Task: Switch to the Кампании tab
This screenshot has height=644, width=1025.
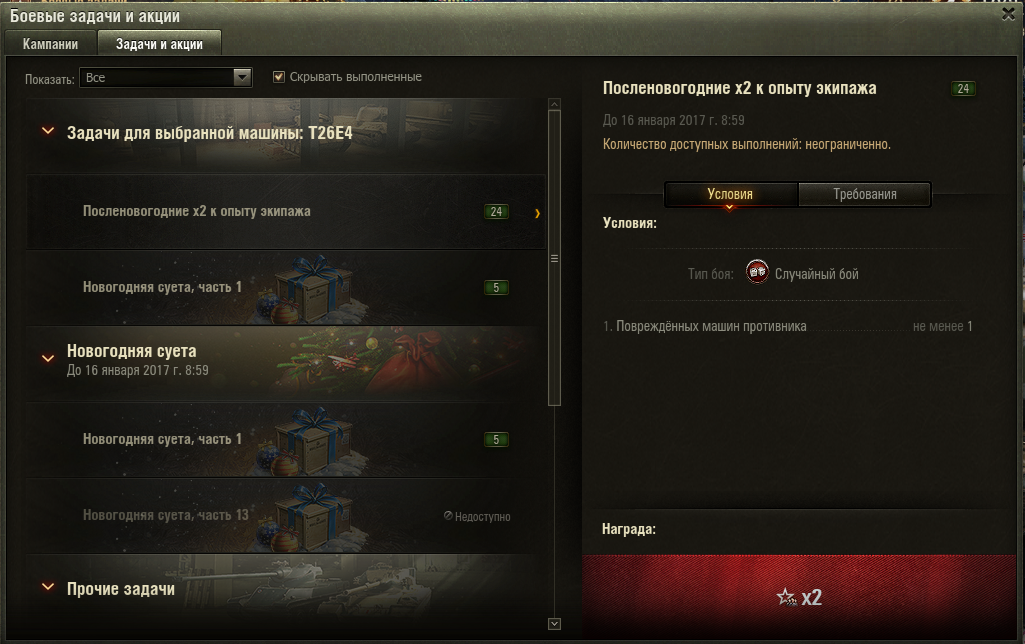Action: (50, 44)
